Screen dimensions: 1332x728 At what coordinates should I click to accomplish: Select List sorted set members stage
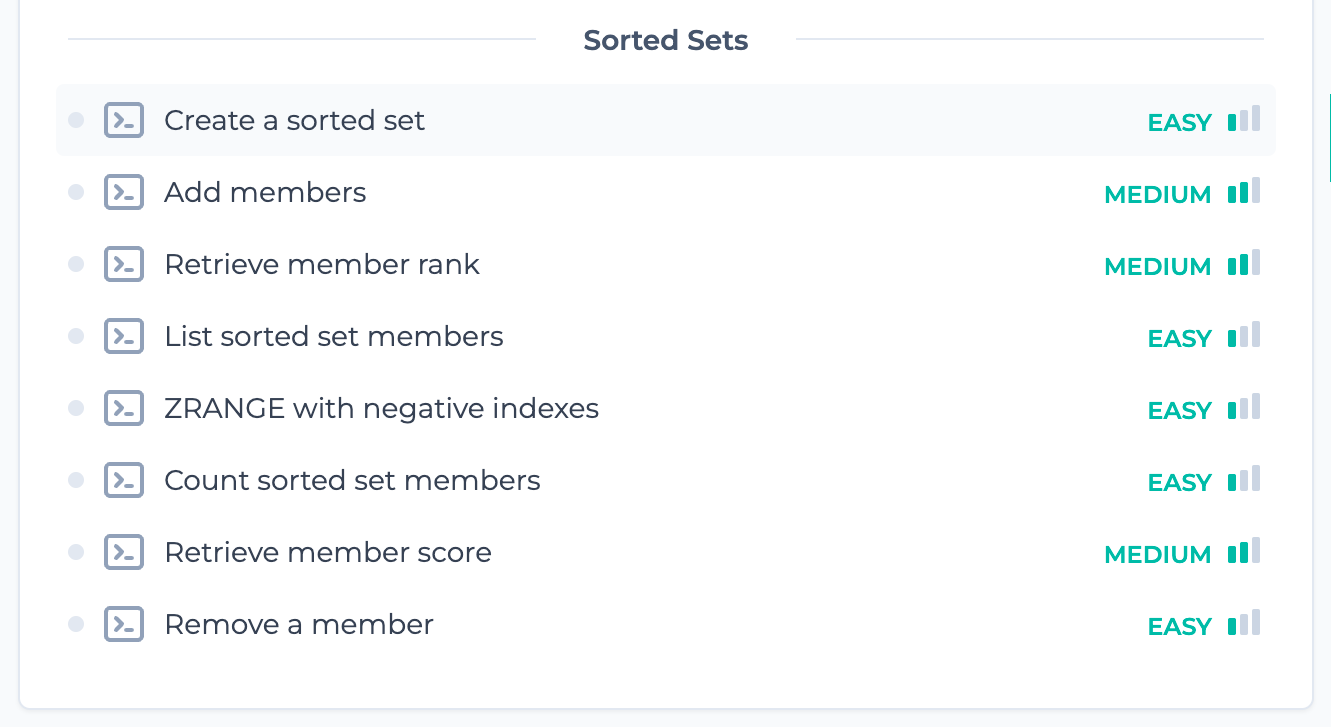(x=333, y=336)
